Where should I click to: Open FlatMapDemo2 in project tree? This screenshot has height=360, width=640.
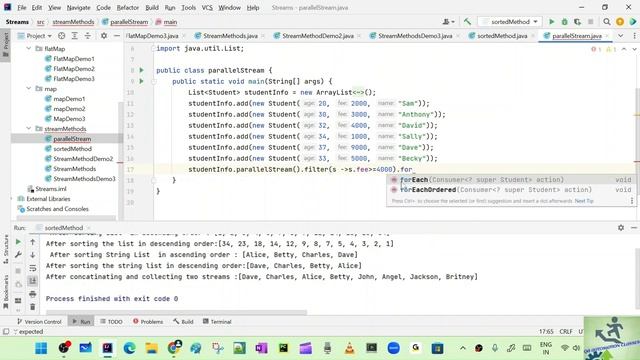tap(74, 69)
